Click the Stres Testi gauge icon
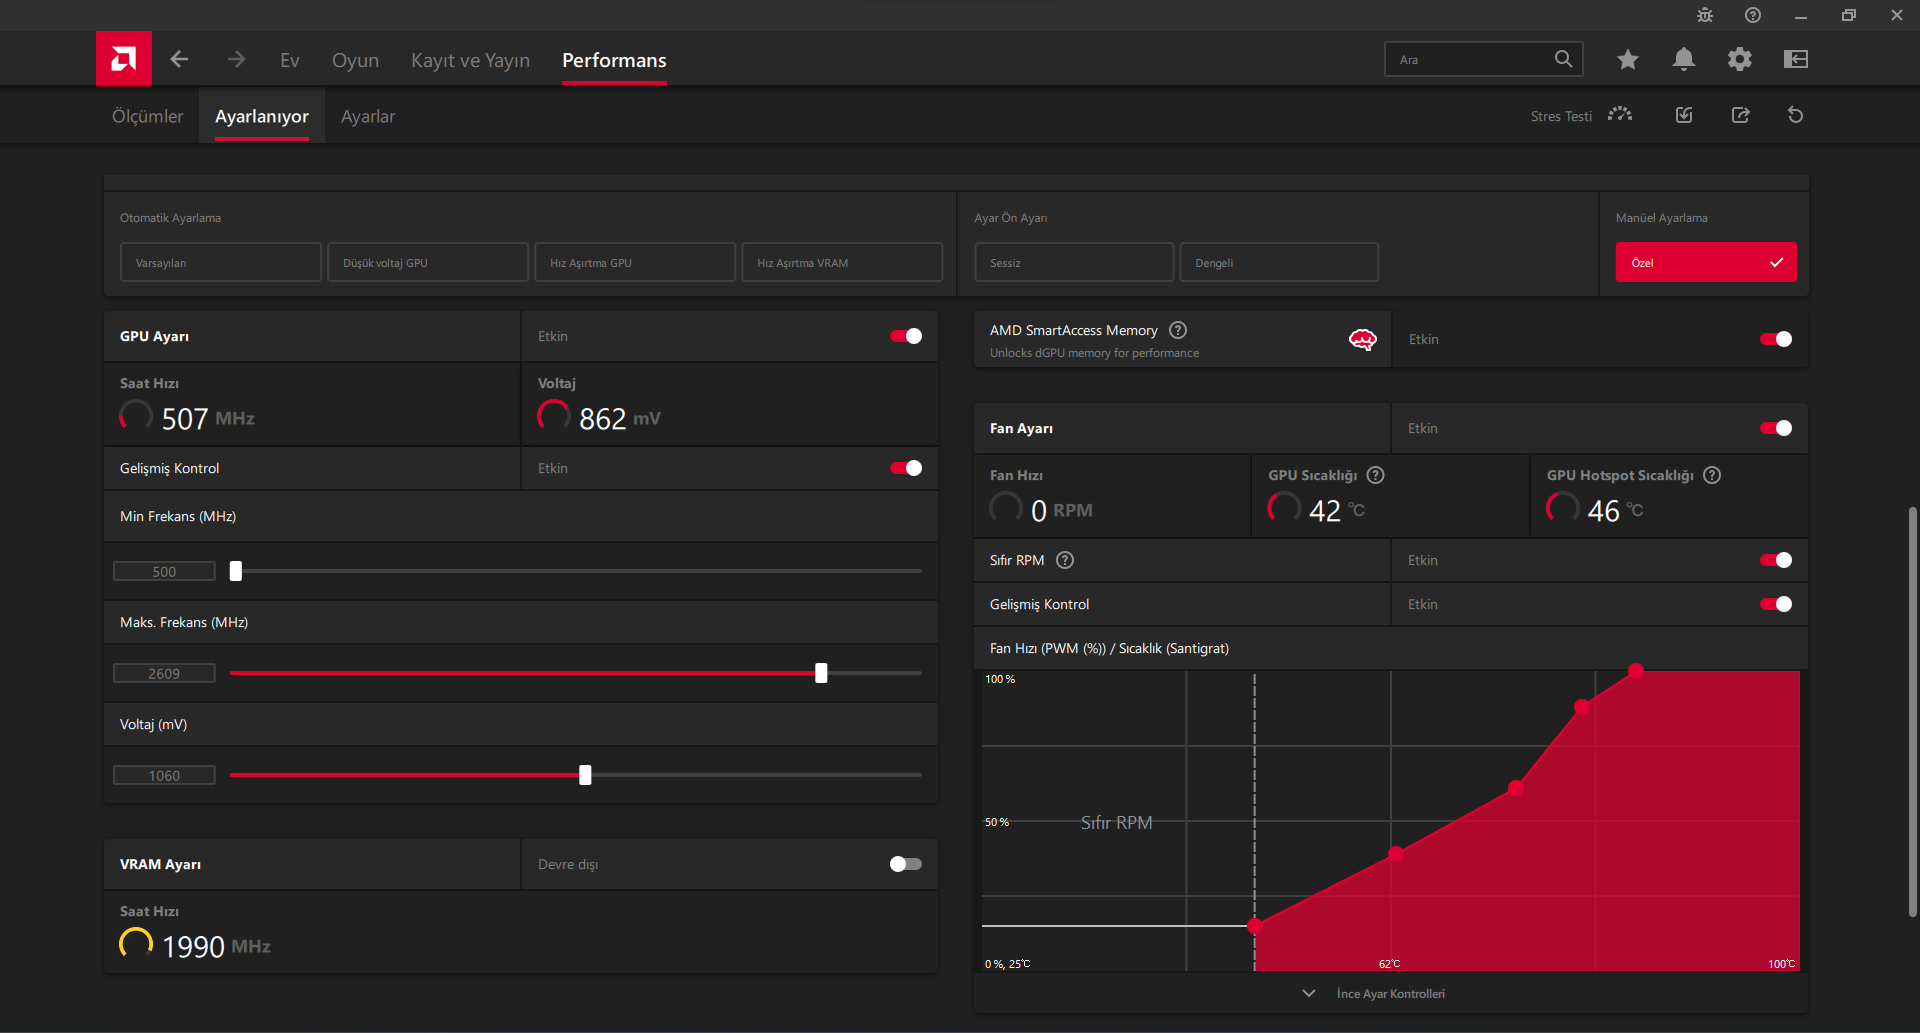 pos(1620,115)
